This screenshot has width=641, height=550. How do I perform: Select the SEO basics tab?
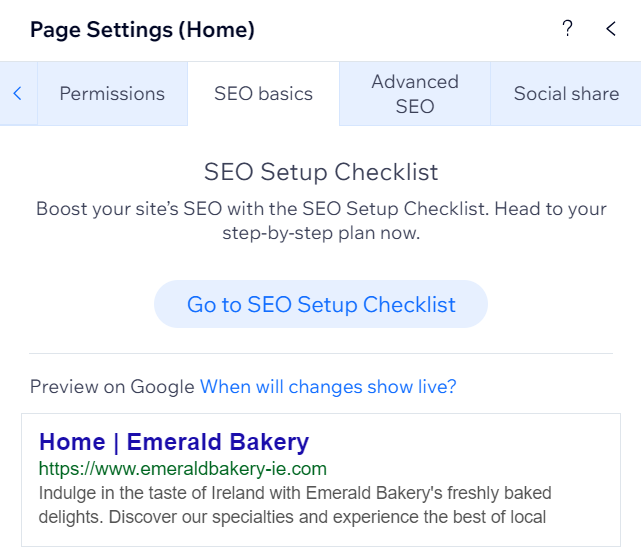pos(264,94)
